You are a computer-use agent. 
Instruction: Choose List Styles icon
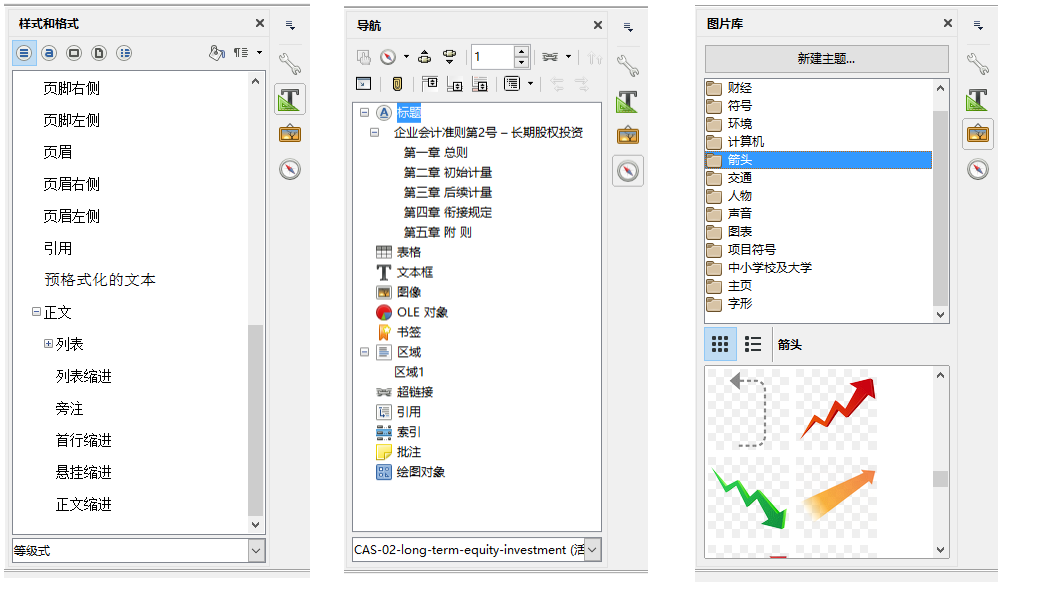(124, 53)
